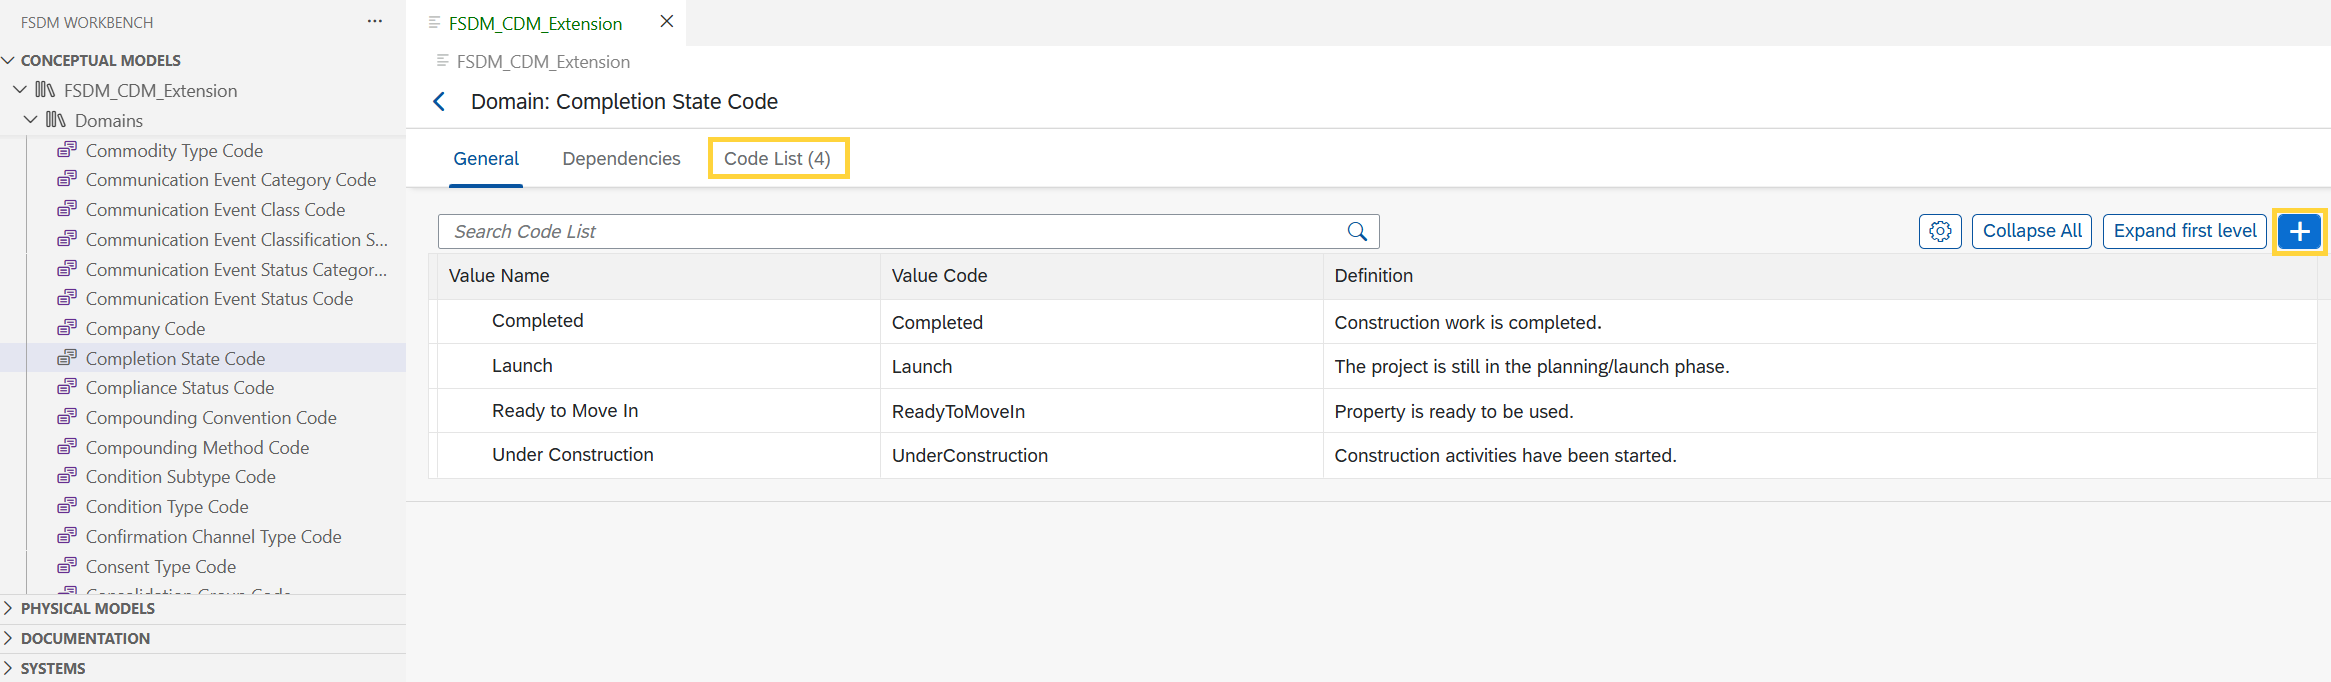Expand the Documentation section
Screen dimensions: 2331x682
coord(8,638)
